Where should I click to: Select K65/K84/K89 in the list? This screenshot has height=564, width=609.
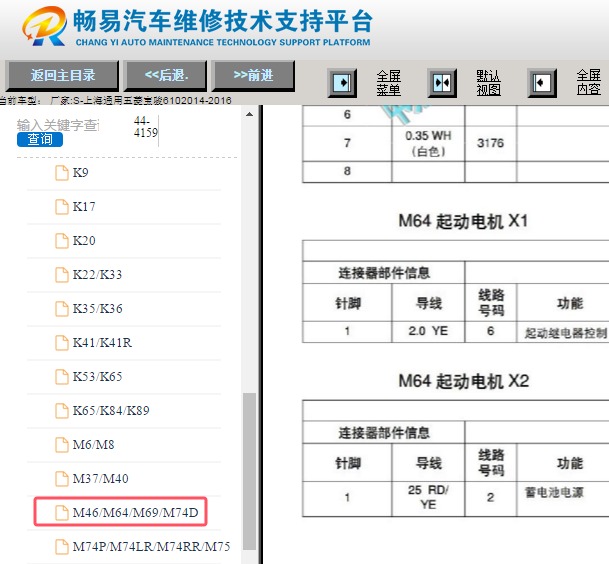(x=111, y=411)
